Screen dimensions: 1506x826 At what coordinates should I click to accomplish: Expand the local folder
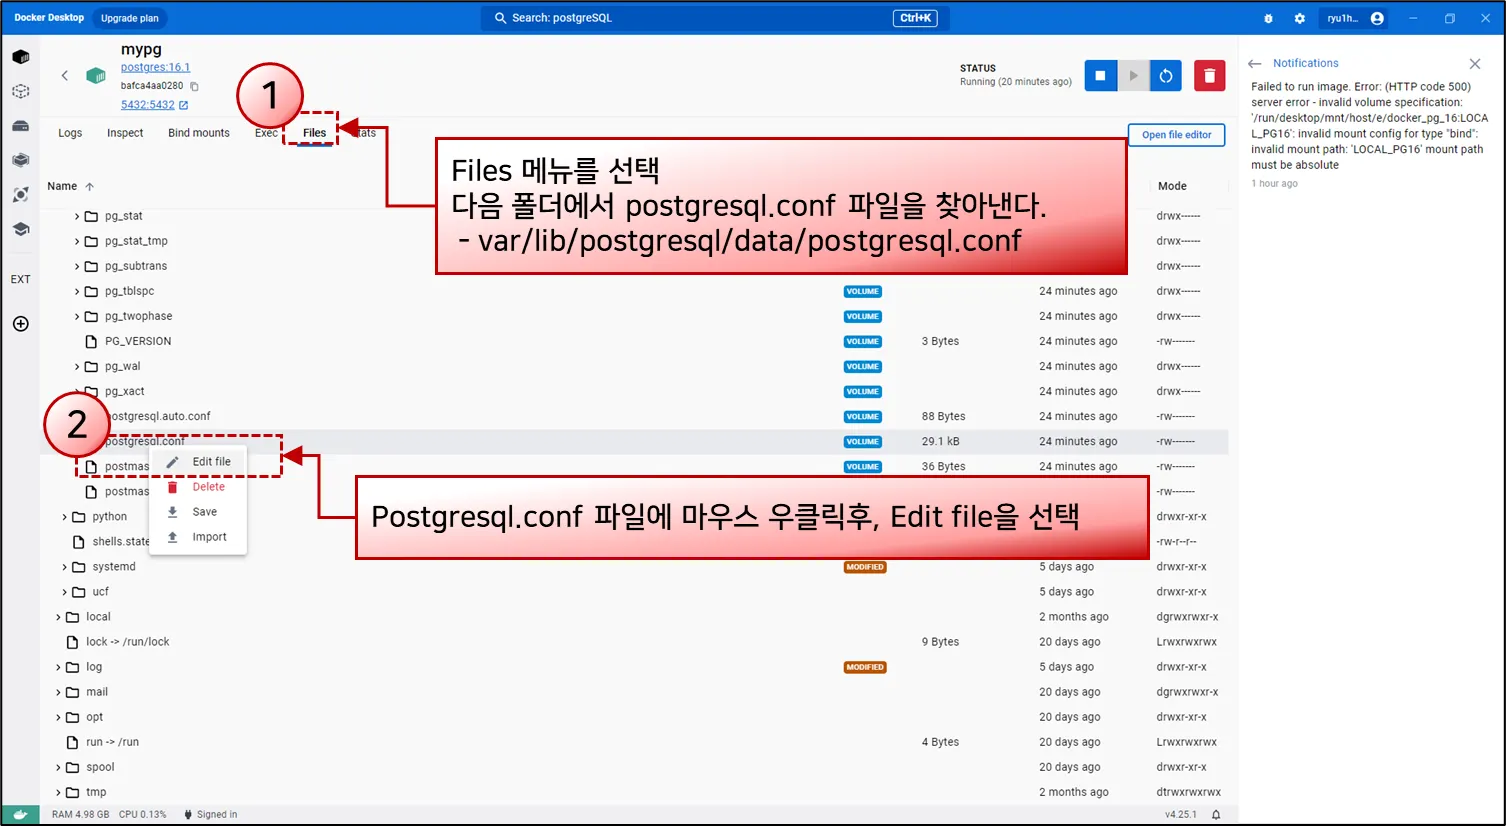coord(58,617)
